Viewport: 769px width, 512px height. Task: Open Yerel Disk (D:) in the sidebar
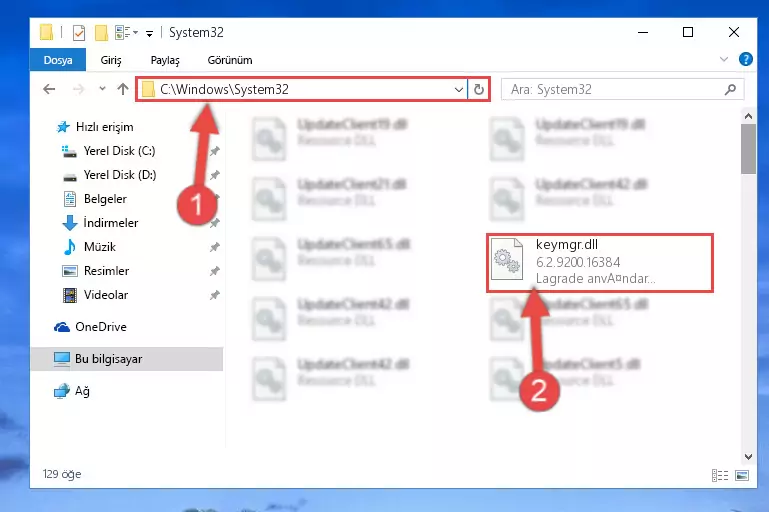click(120, 175)
